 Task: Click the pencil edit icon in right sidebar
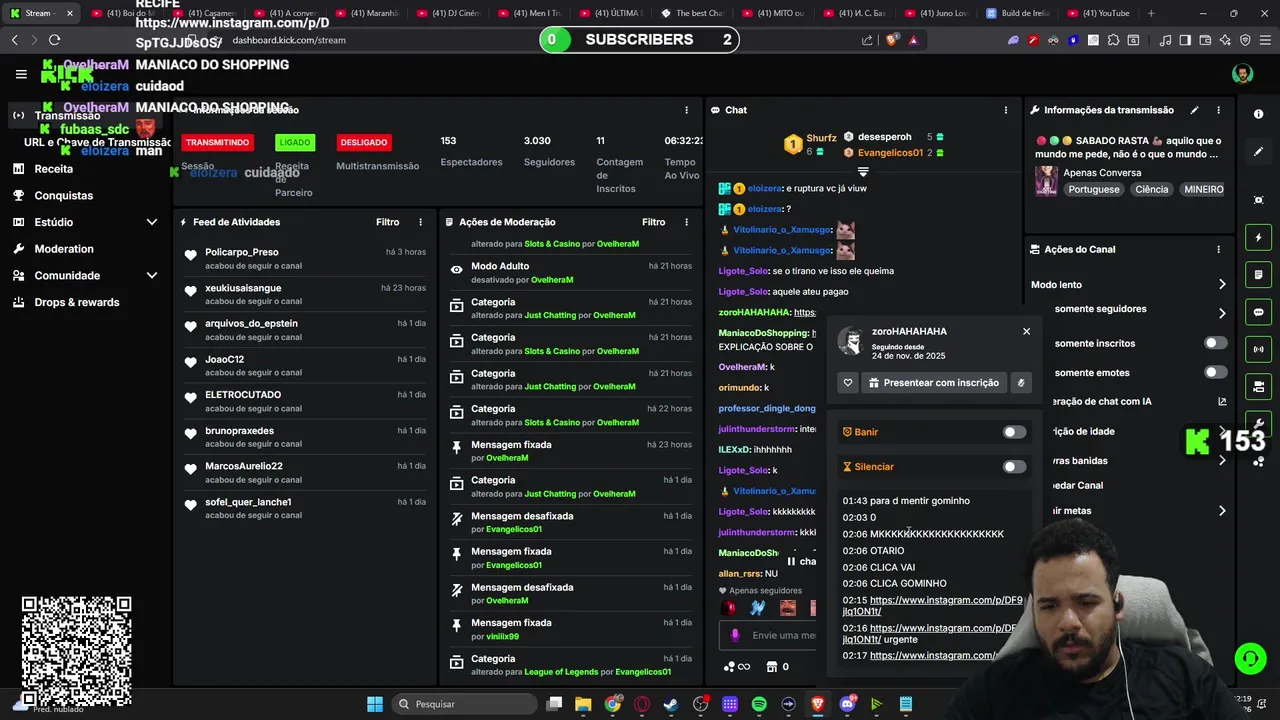[1258, 152]
